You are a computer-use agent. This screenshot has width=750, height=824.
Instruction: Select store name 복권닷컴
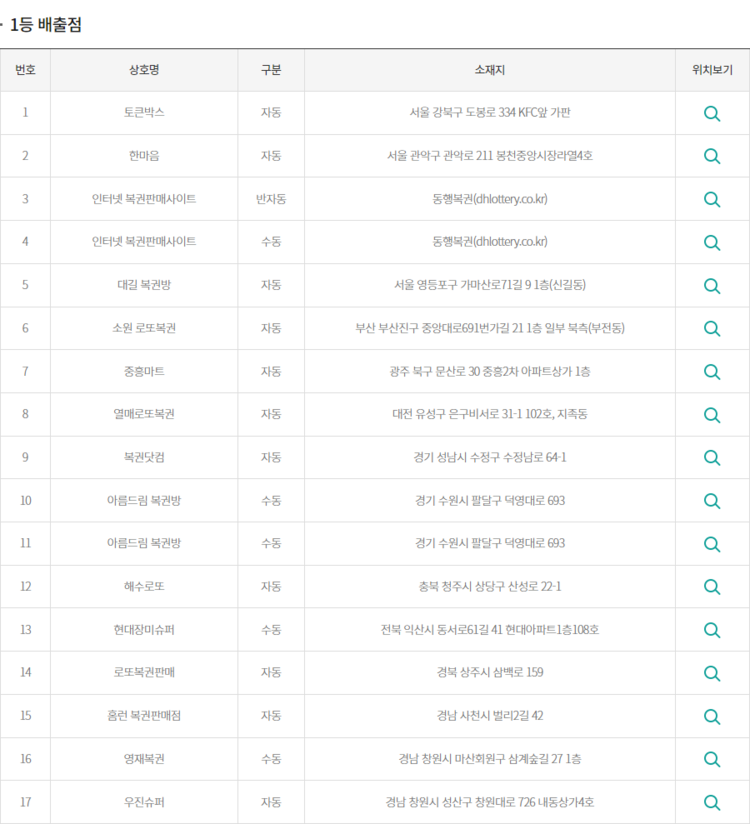pyautogui.click(x=144, y=457)
